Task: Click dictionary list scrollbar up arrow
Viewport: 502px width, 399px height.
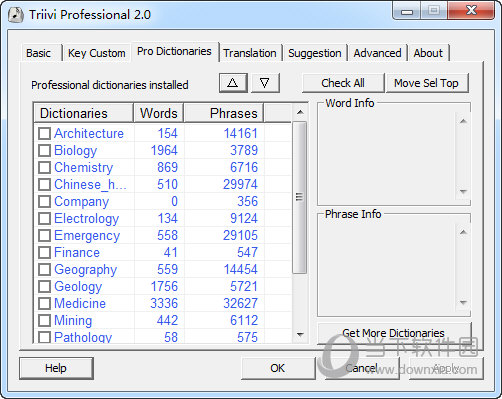Action: pyautogui.click(x=300, y=112)
